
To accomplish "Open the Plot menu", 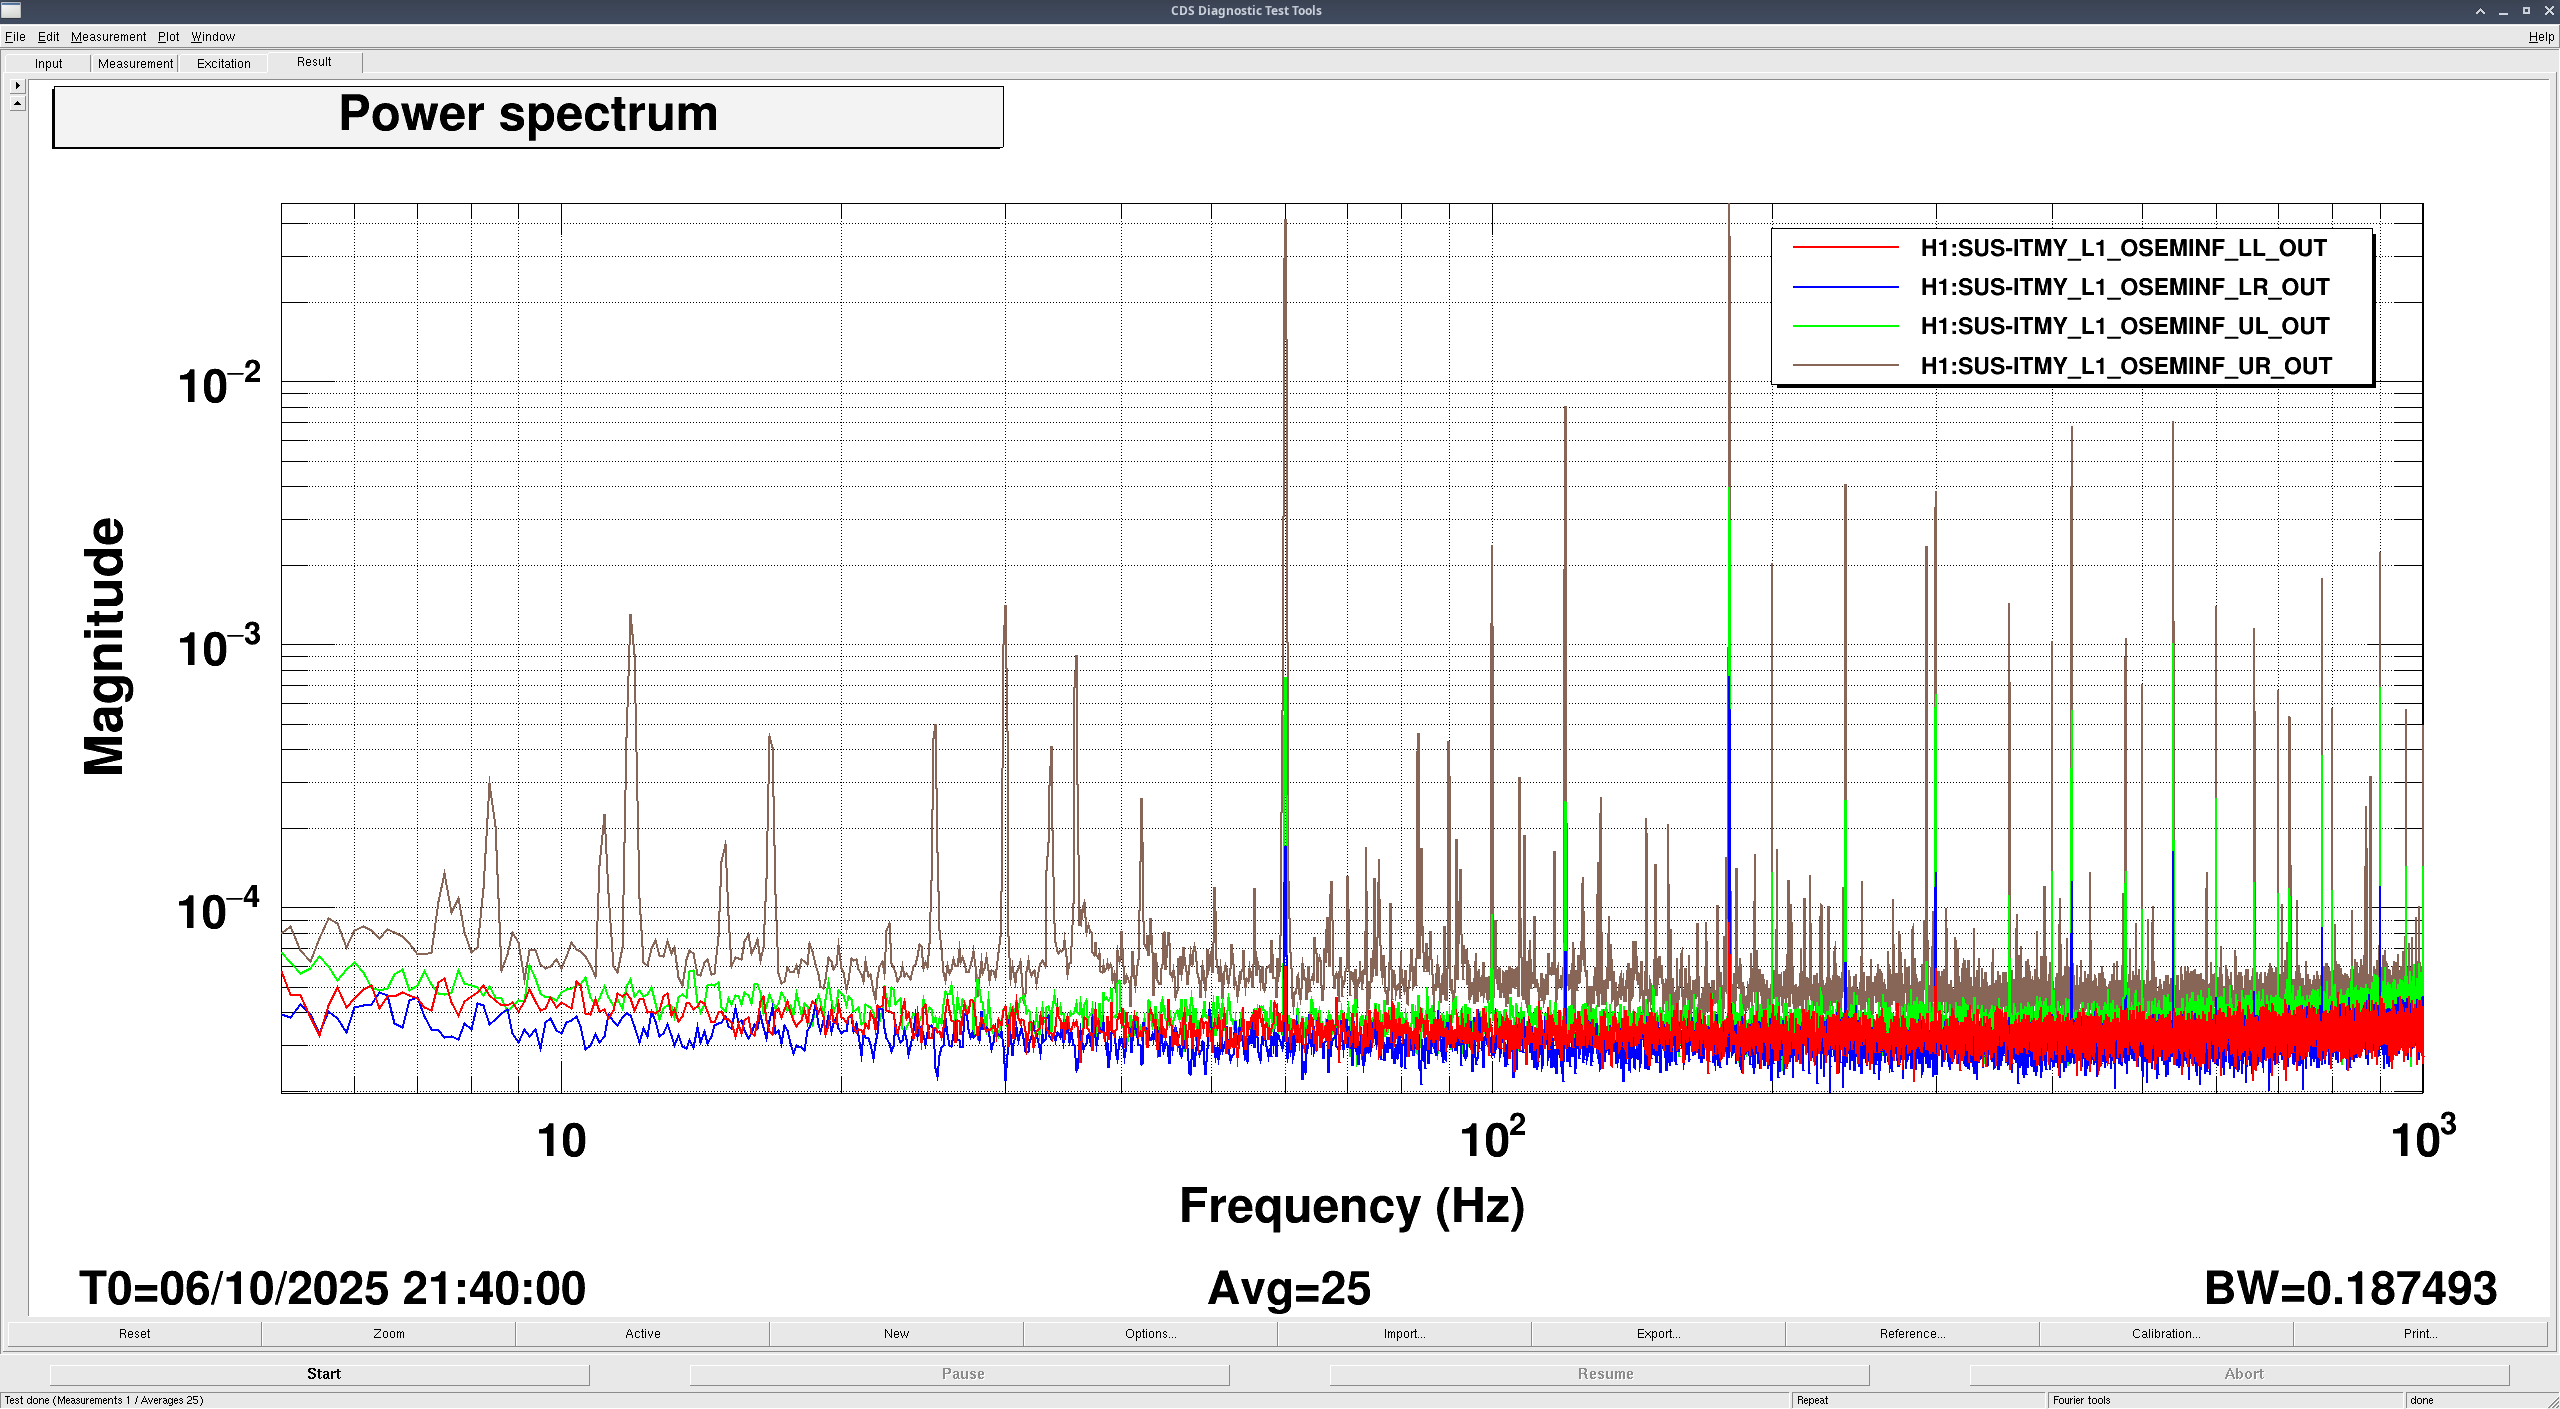I will (x=168, y=37).
